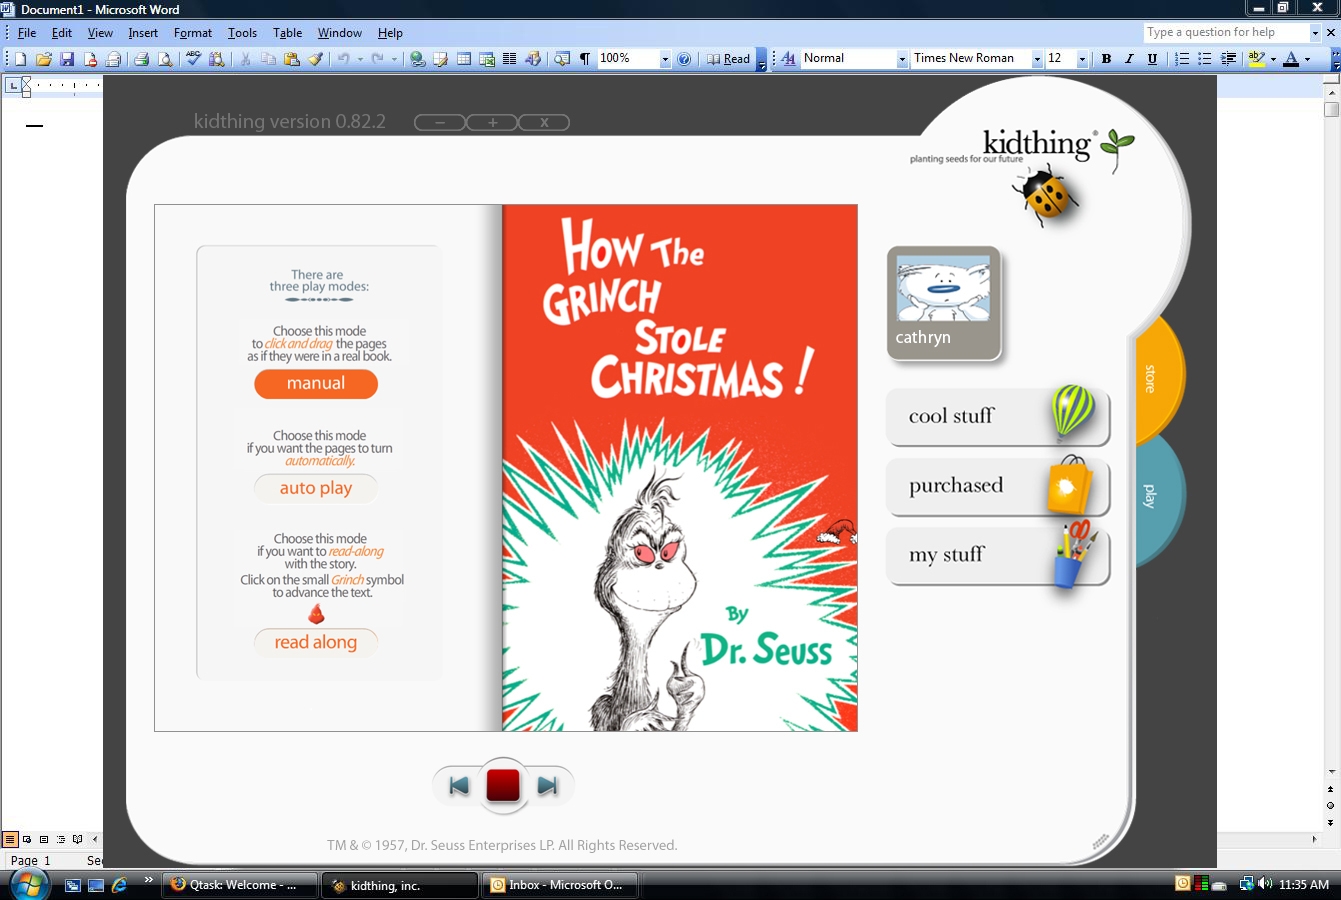Click the cathryn profile picture
1341x900 pixels.
click(x=943, y=303)
